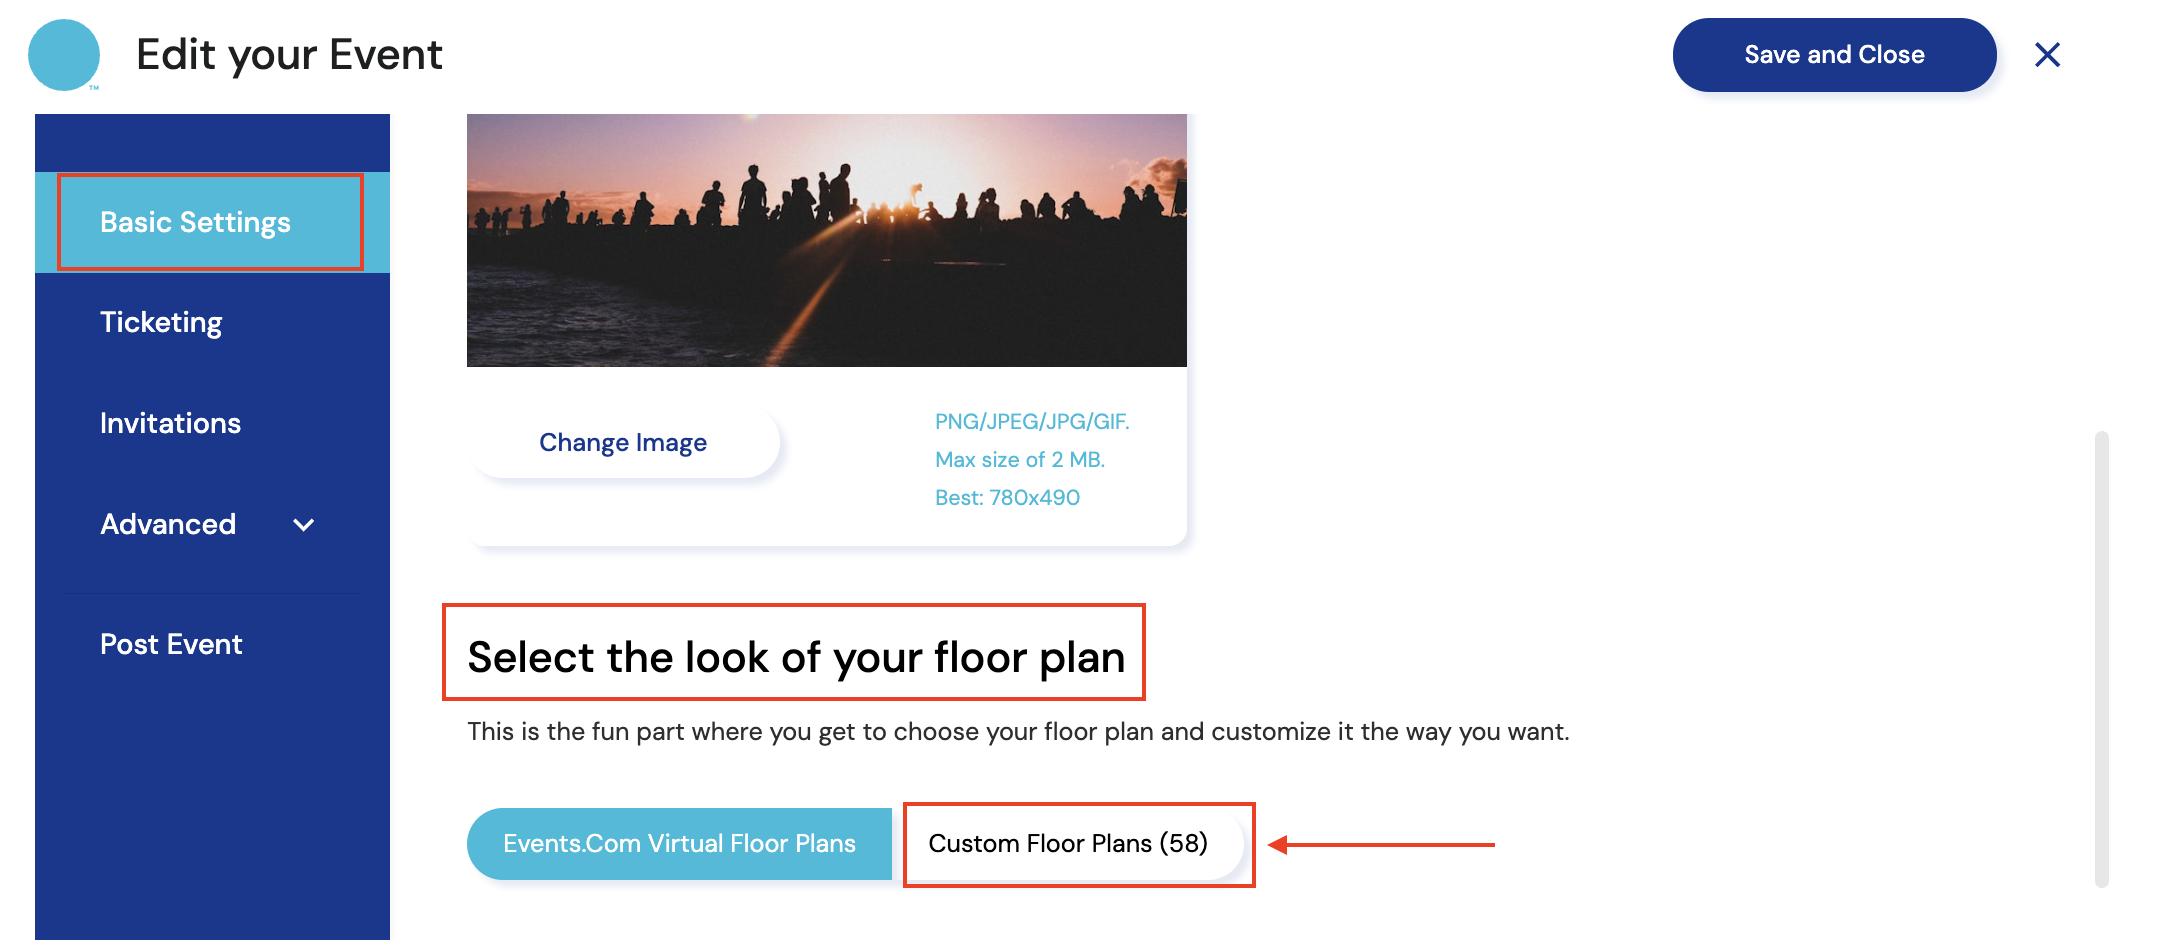Viewport: 2164px width, 940px height.
Task: Click the sunset event cover image
Action: [x=826, y=240]
